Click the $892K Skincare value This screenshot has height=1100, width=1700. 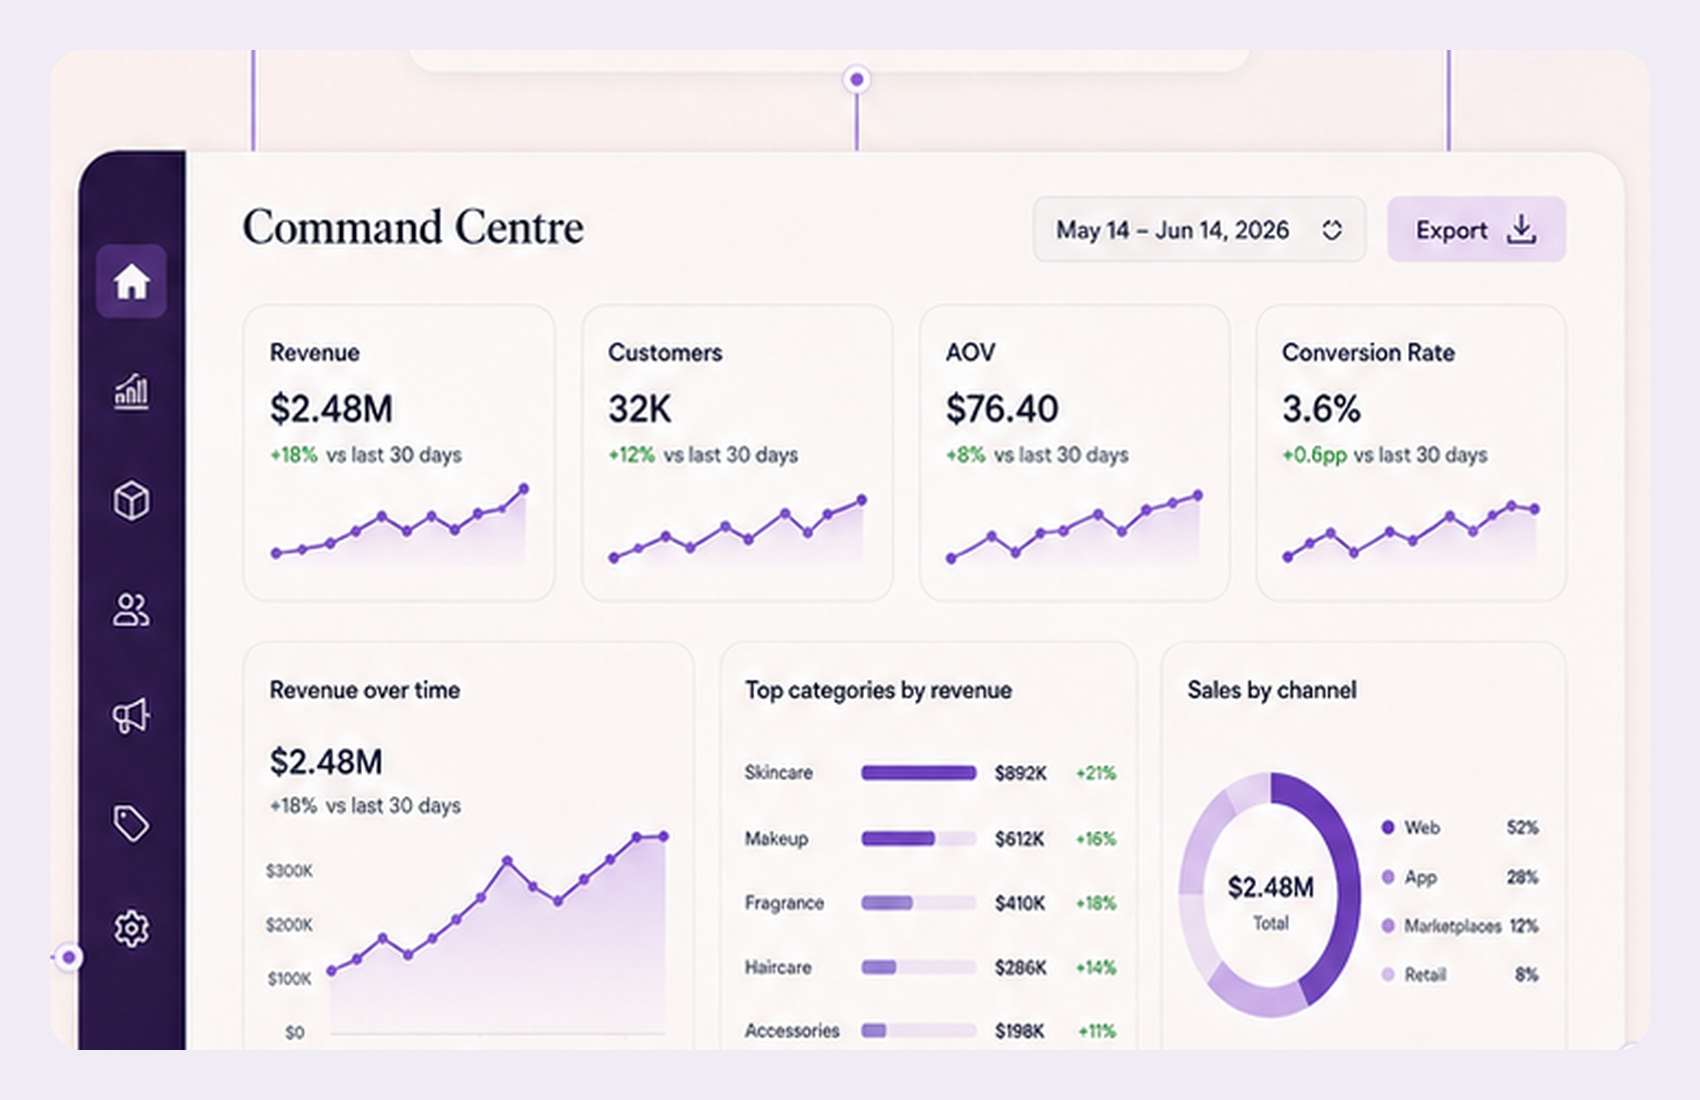[1020, 773]
